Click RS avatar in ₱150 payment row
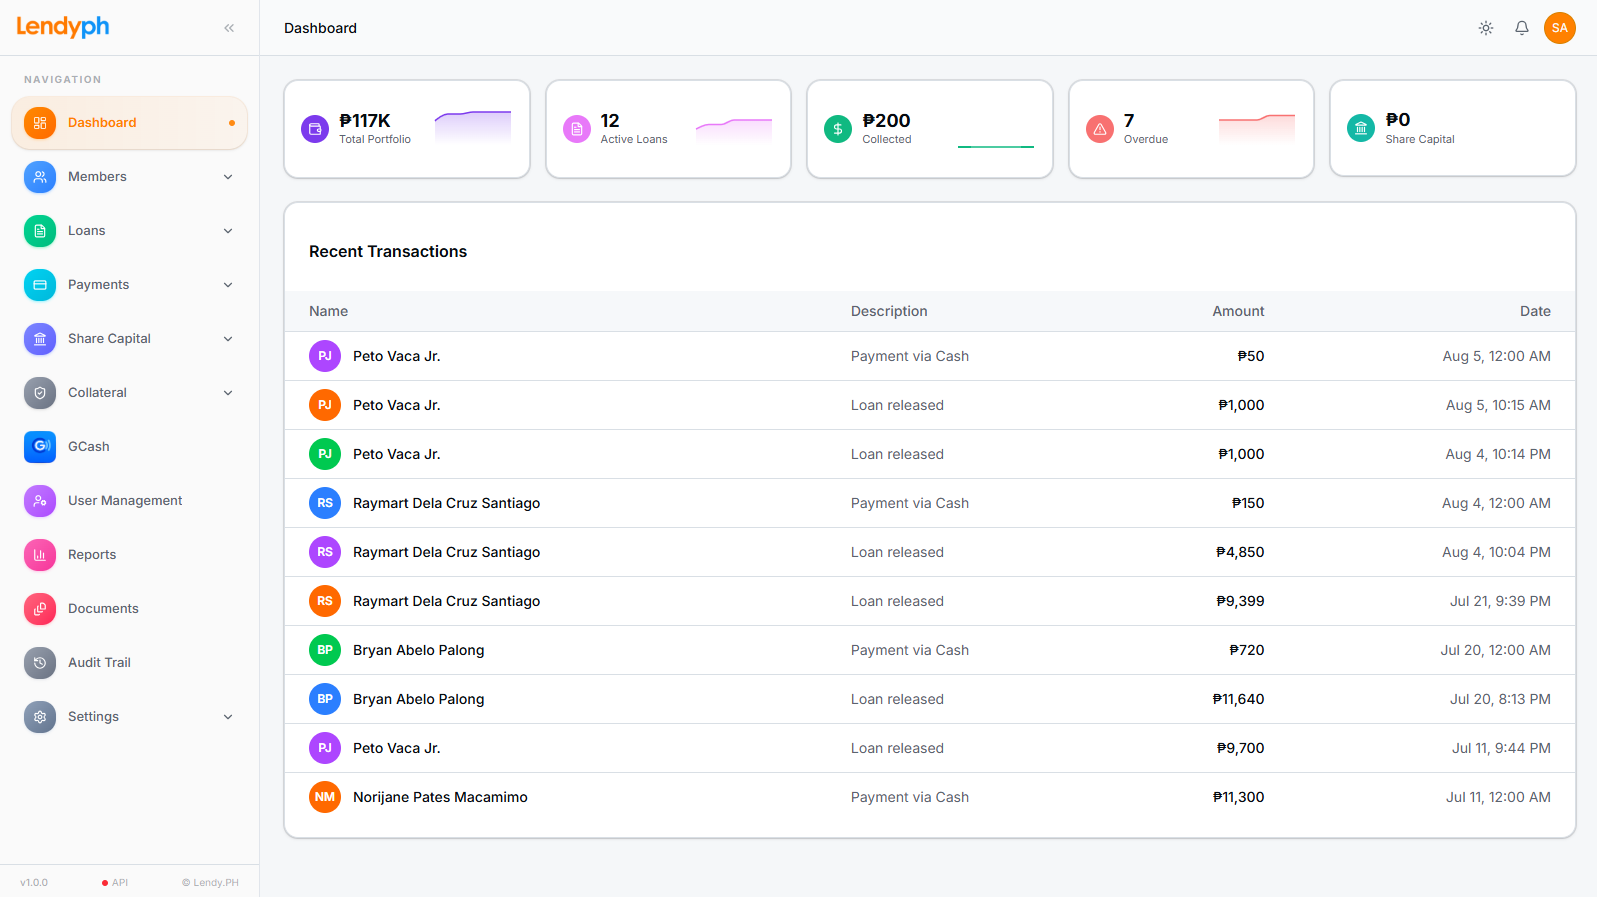 coord(325,503)
